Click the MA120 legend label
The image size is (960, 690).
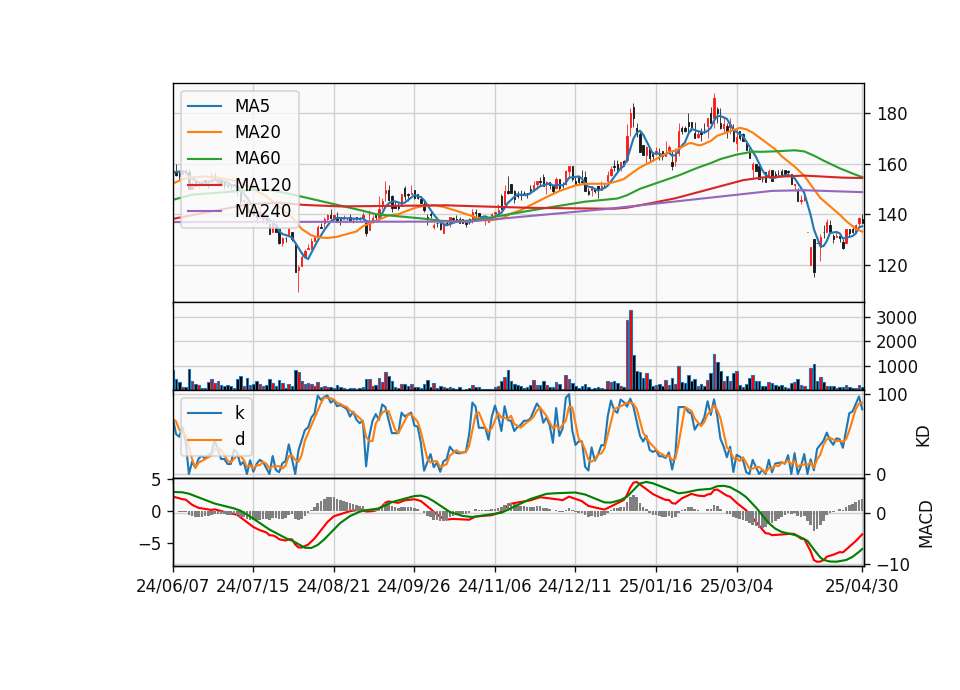point(263,184)
